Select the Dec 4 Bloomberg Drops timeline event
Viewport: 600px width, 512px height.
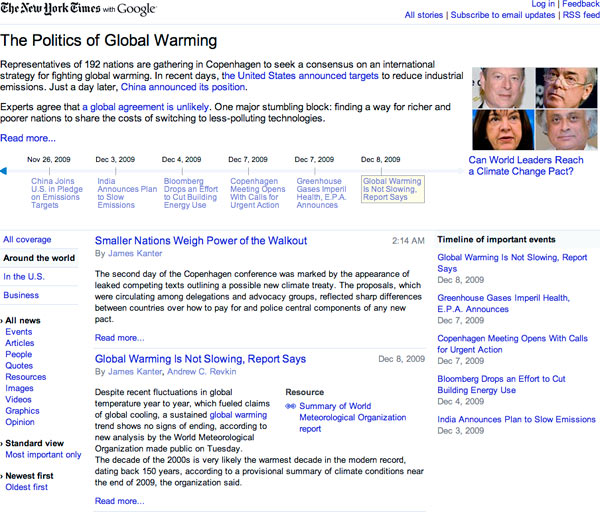coord(191,193)
